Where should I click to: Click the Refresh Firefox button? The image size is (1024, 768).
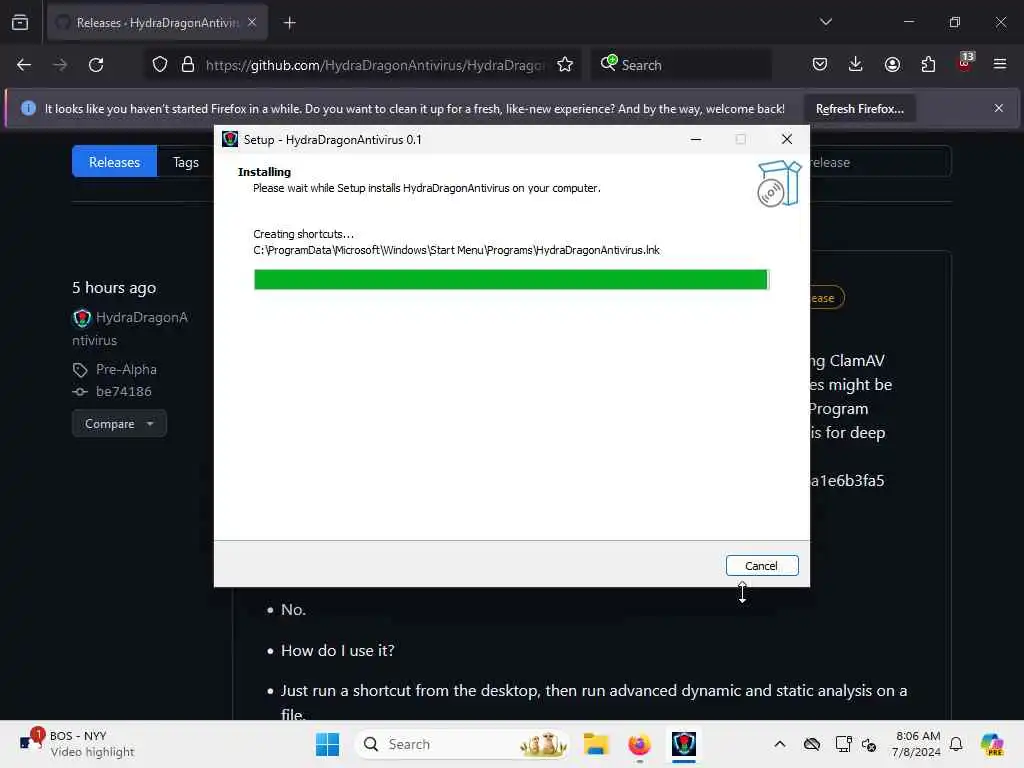859,109
